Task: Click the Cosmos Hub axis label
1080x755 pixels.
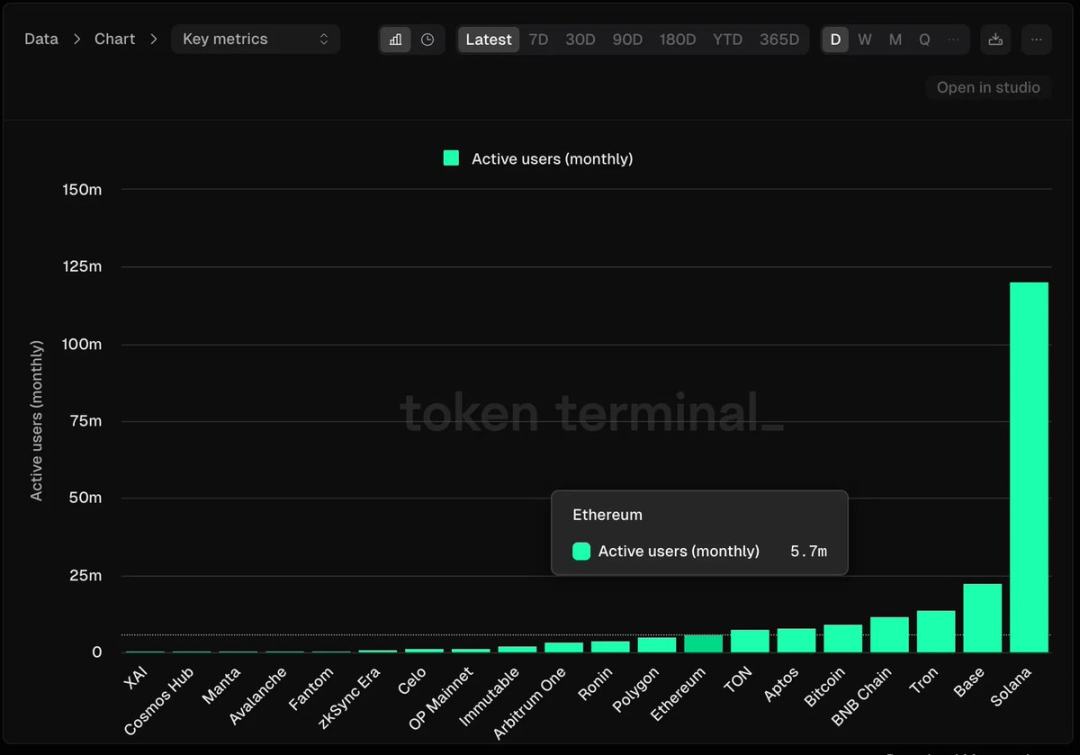Action: click(159, 701)
